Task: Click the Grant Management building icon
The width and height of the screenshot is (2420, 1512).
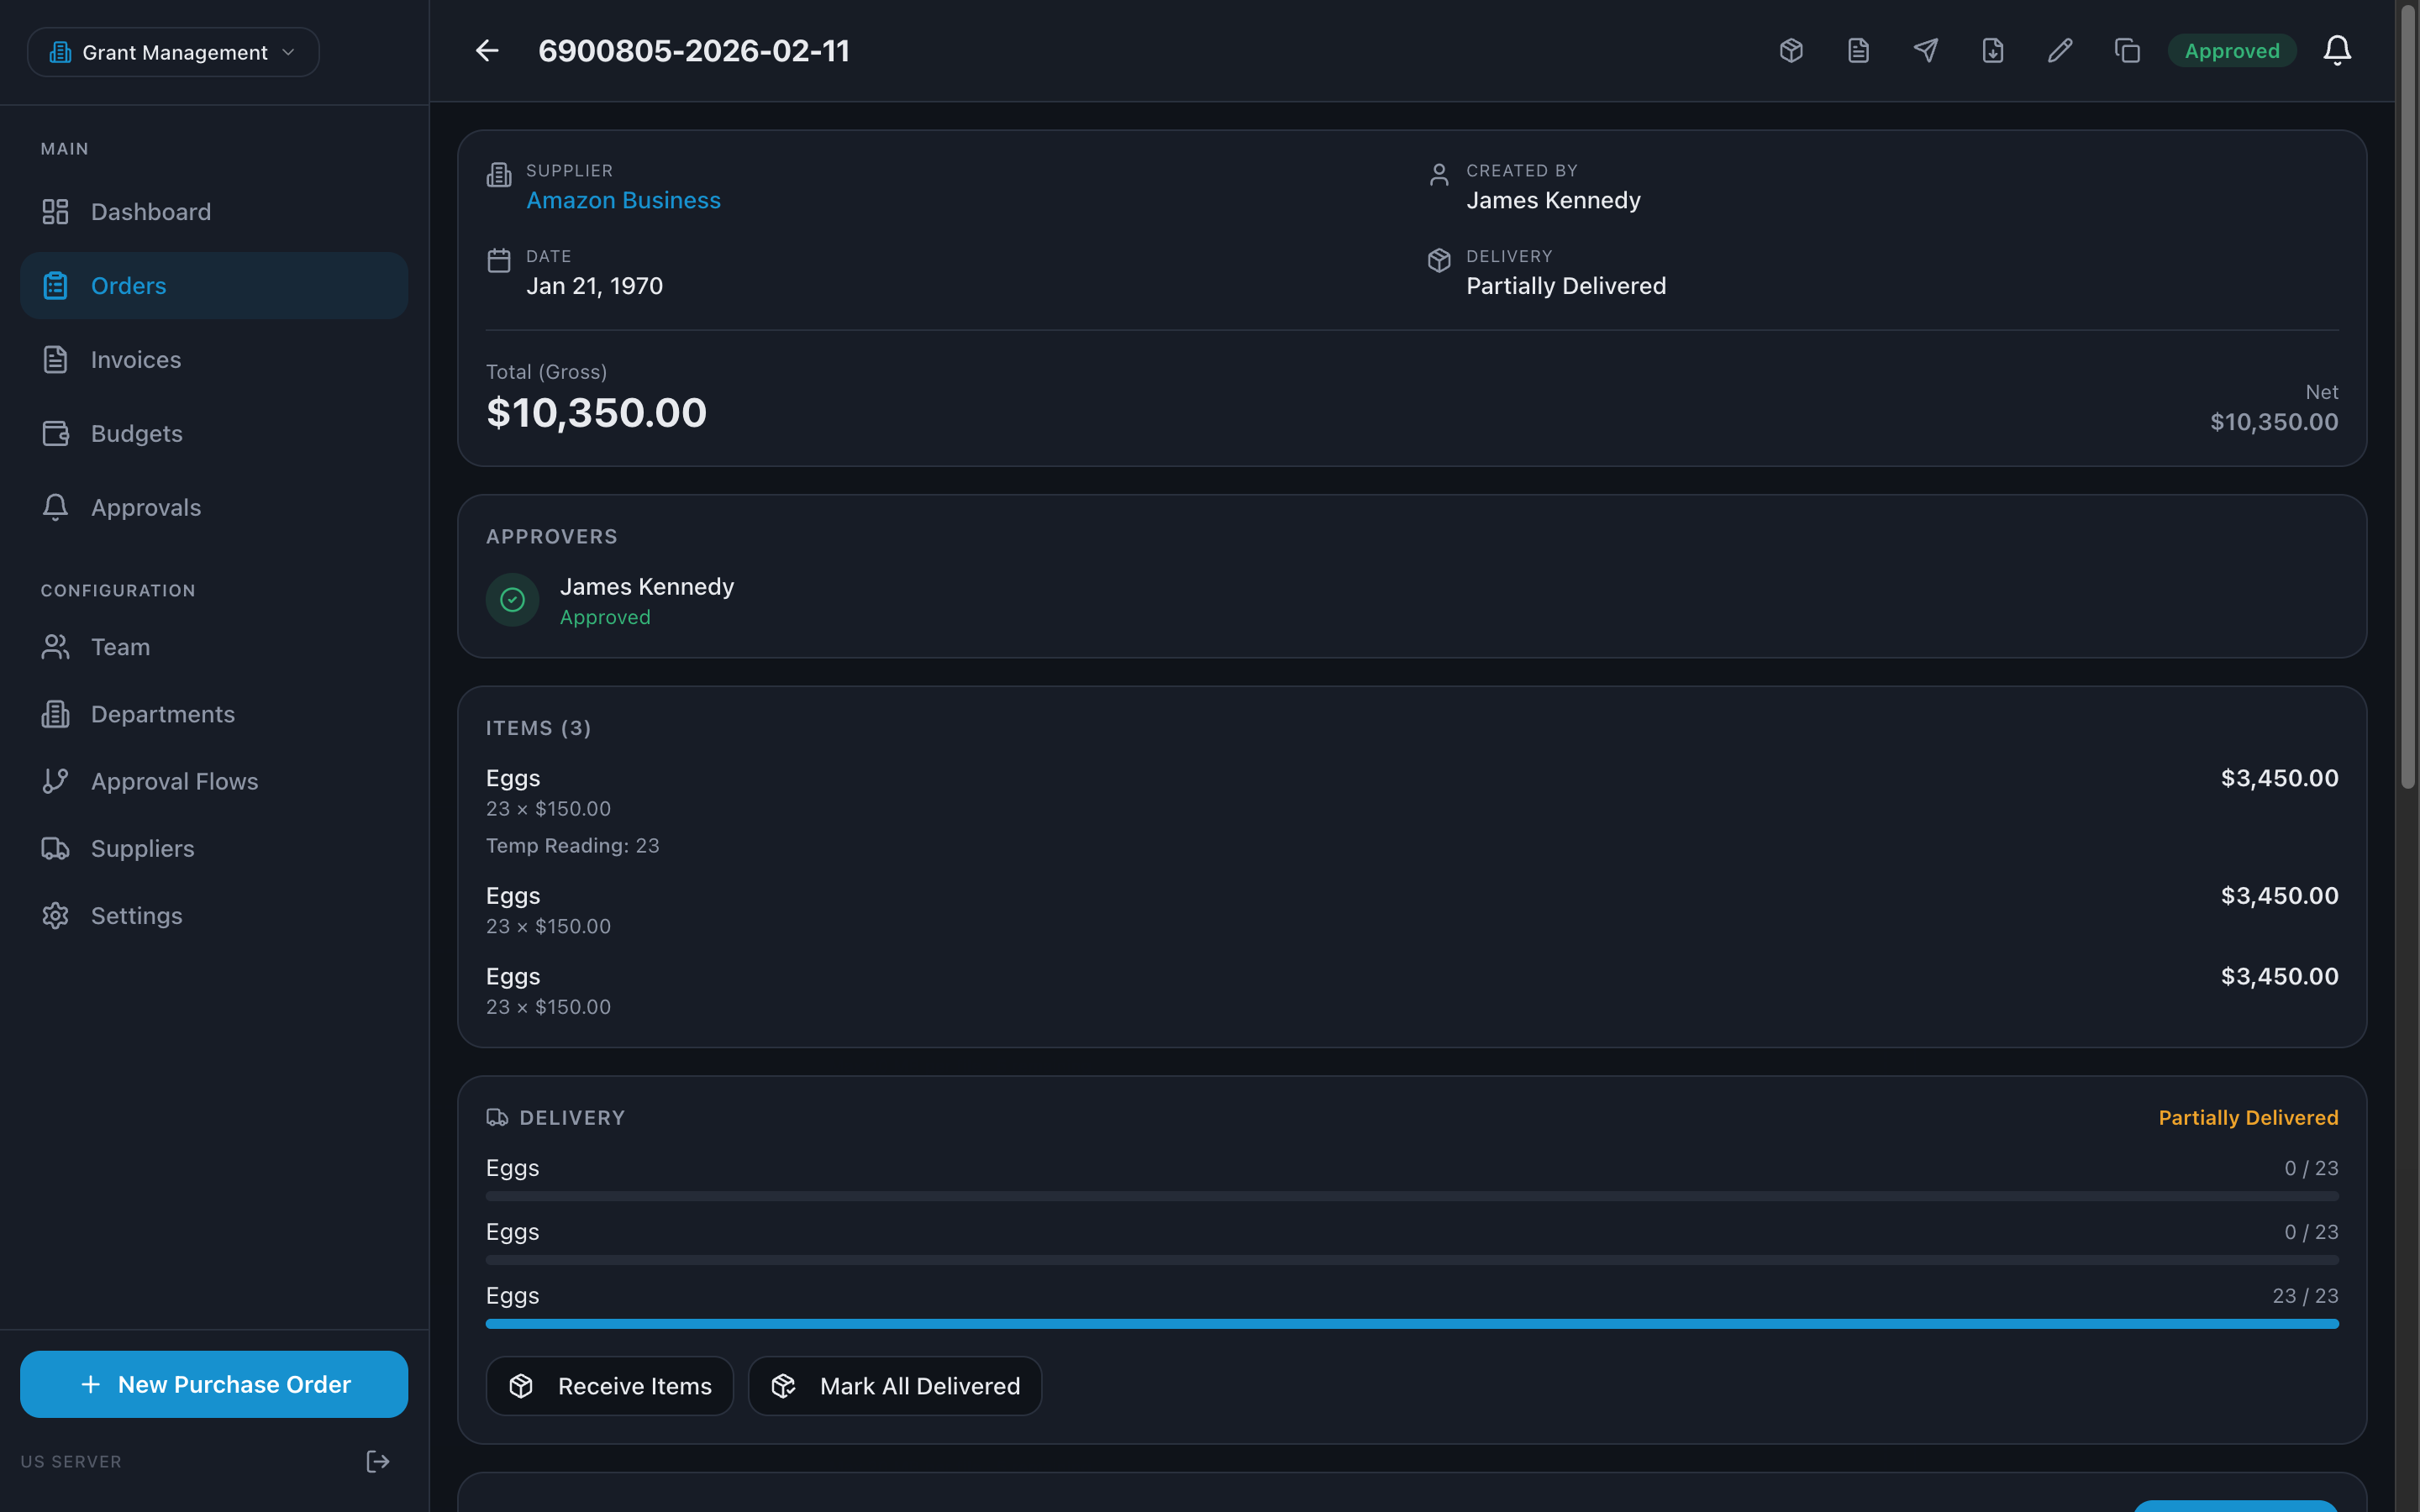Action: [x=60, y=52]
